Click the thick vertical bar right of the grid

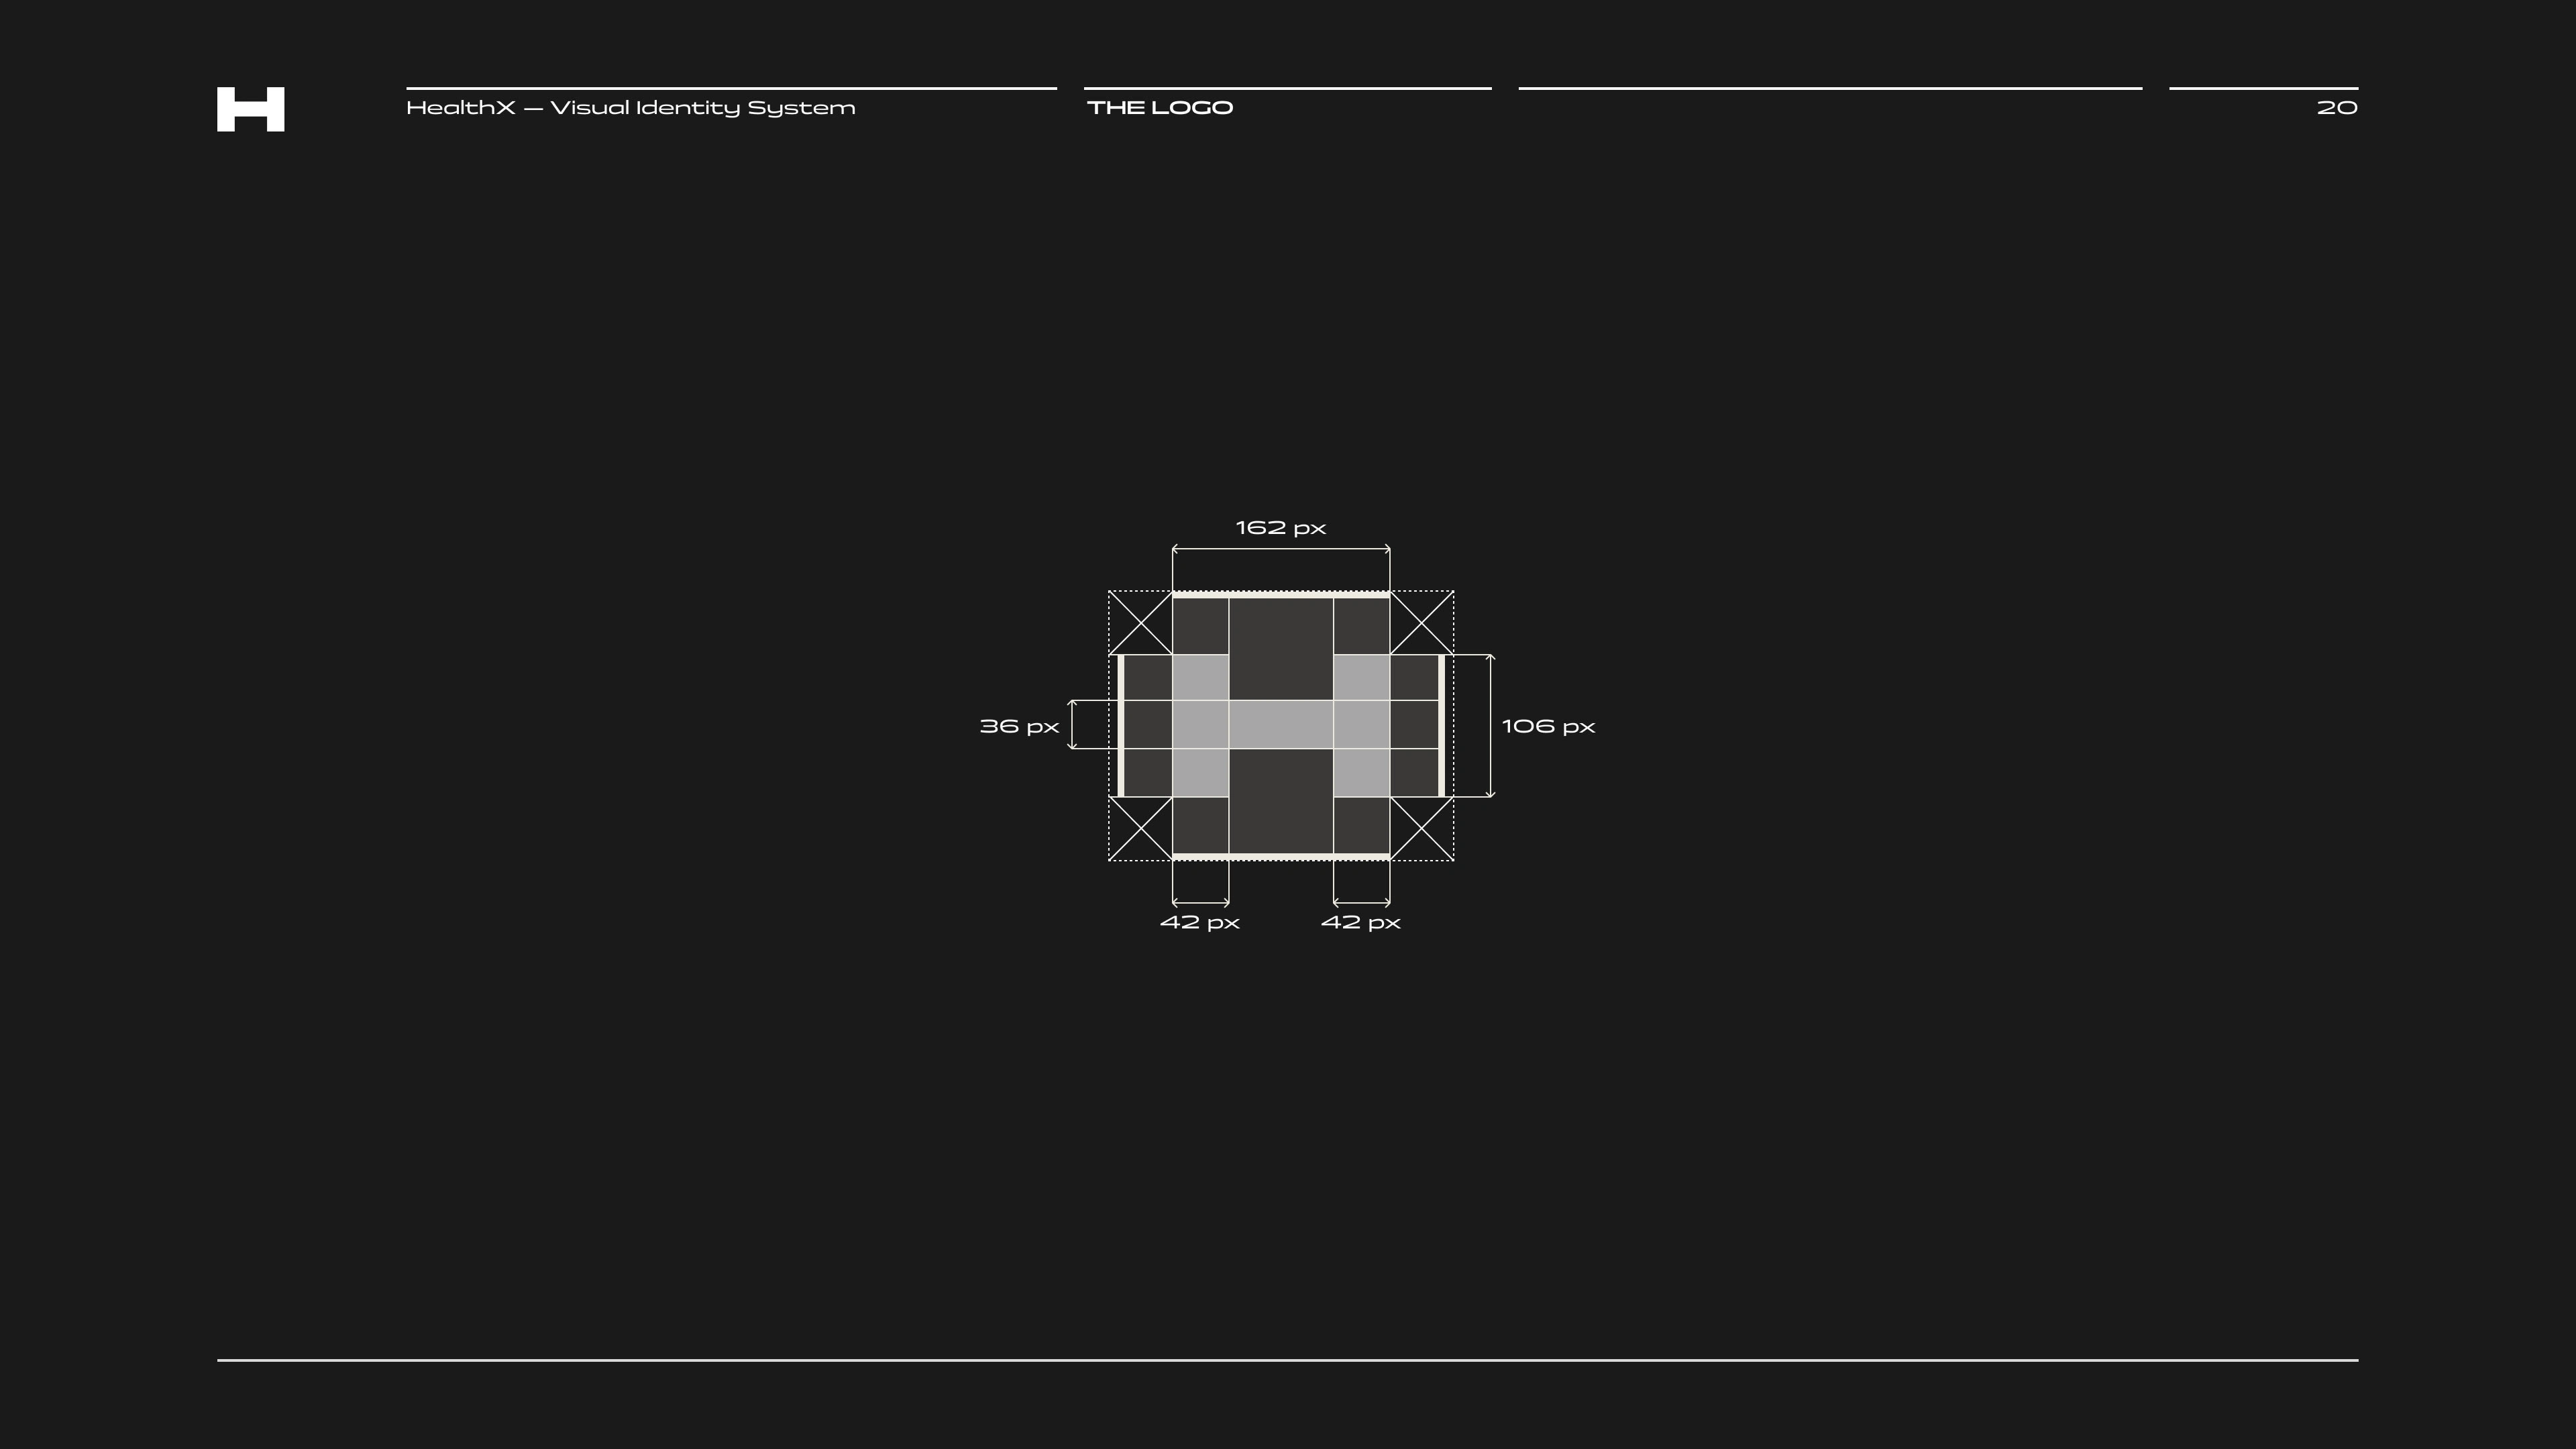point(1441,725)
